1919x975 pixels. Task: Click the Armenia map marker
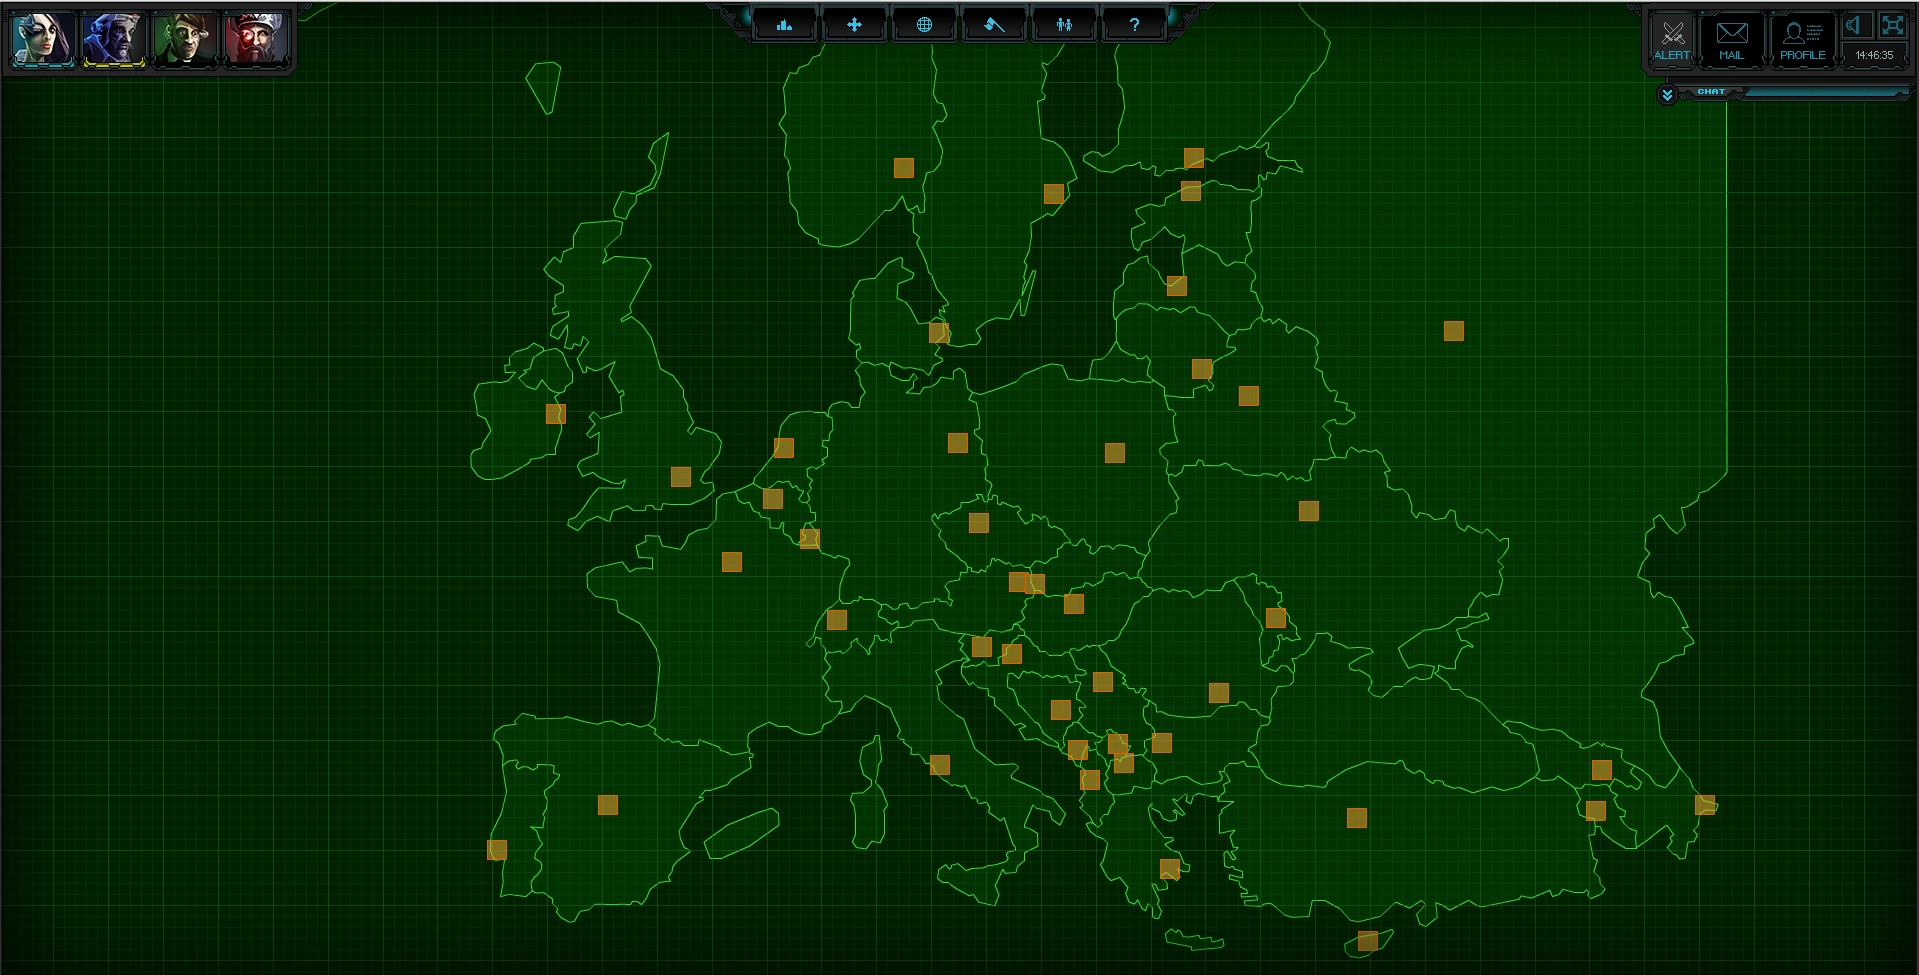(x=1596, y=811)
